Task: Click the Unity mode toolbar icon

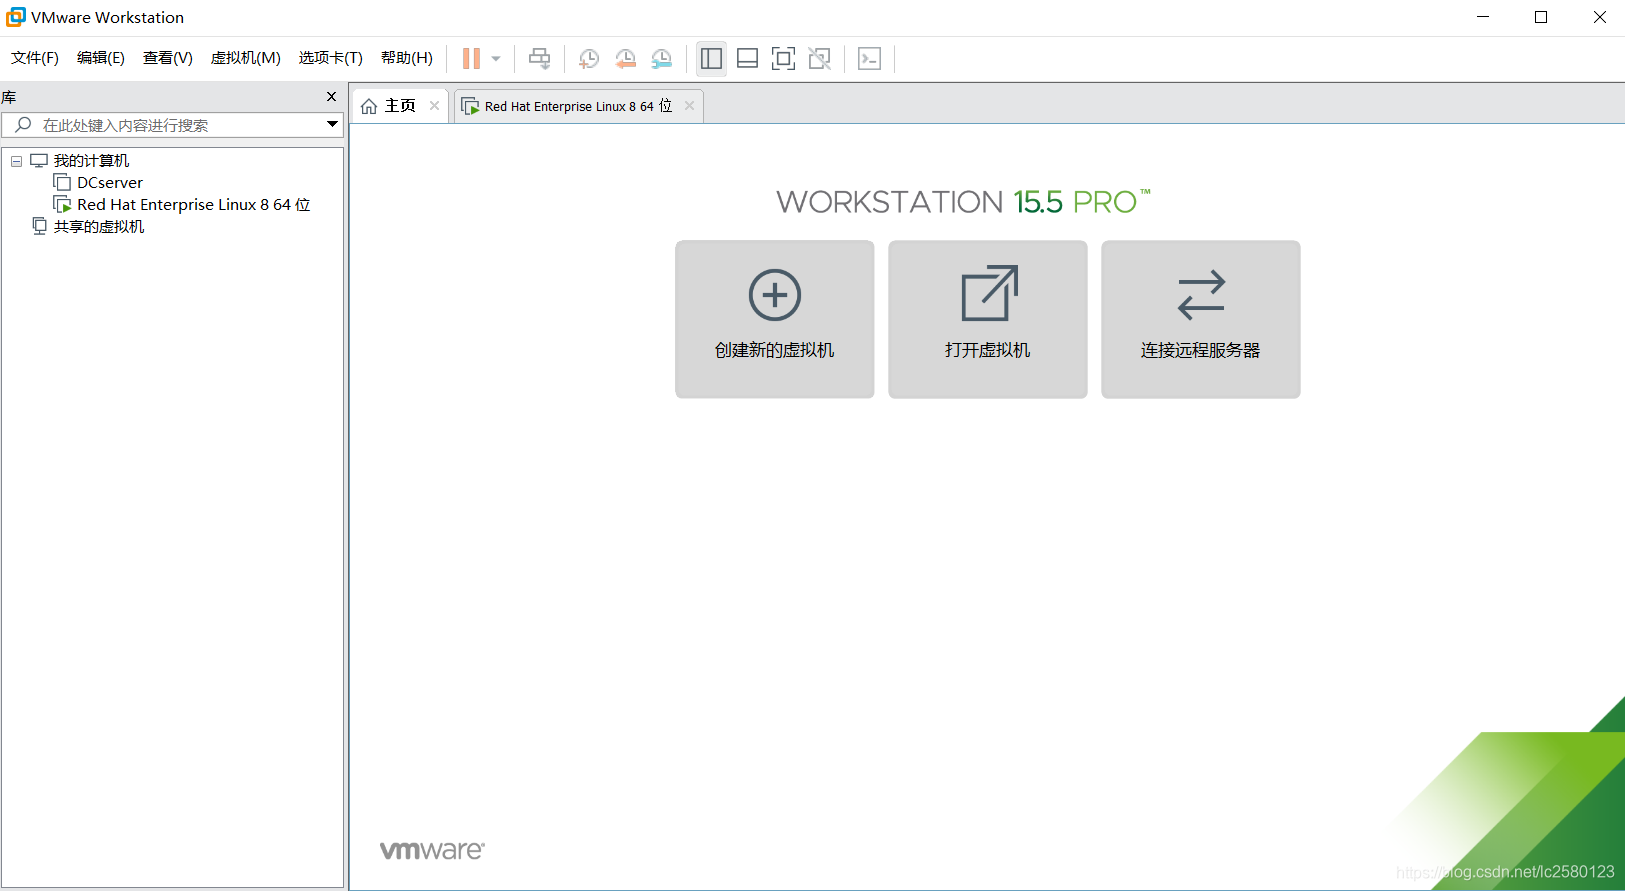Action: [820, 59]
